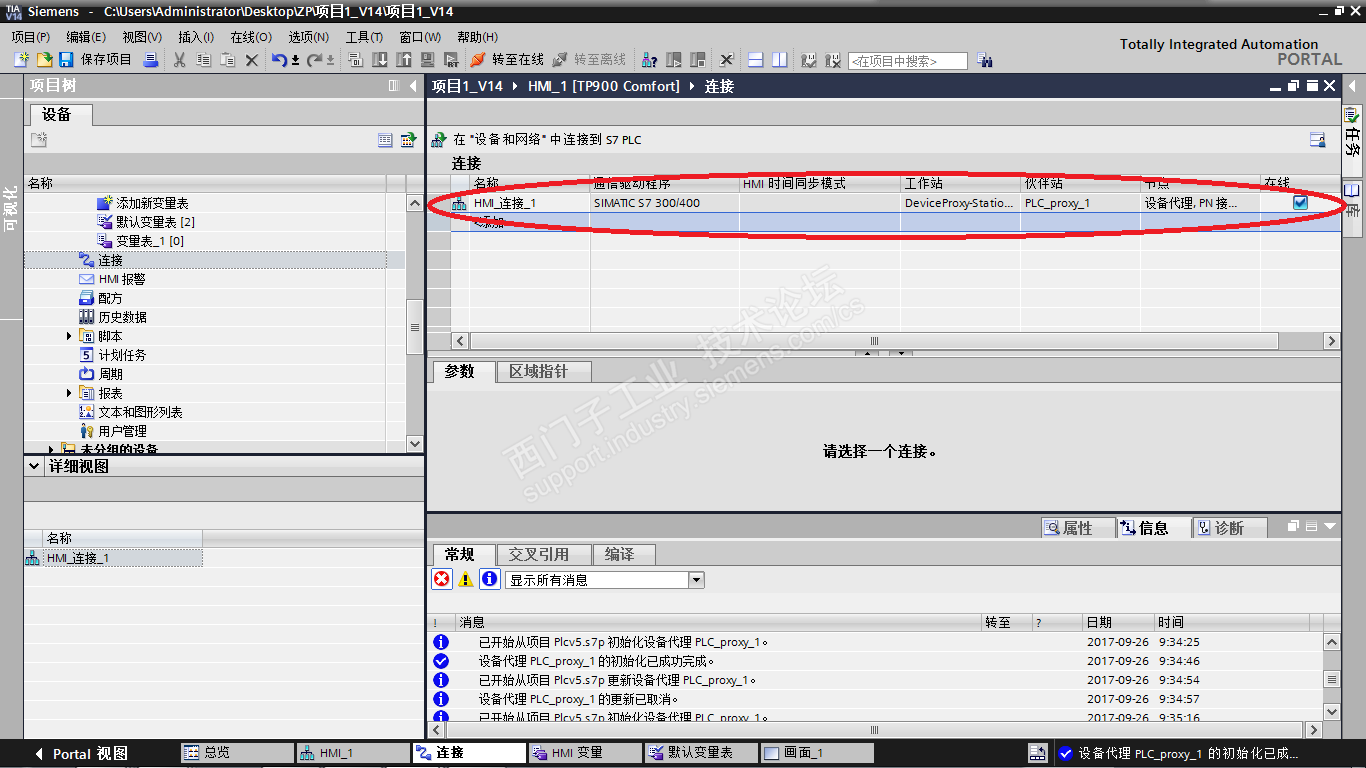Click the connections table horizontal scrollbar
Screen dimensions: 1366x768
pos(874,341)
